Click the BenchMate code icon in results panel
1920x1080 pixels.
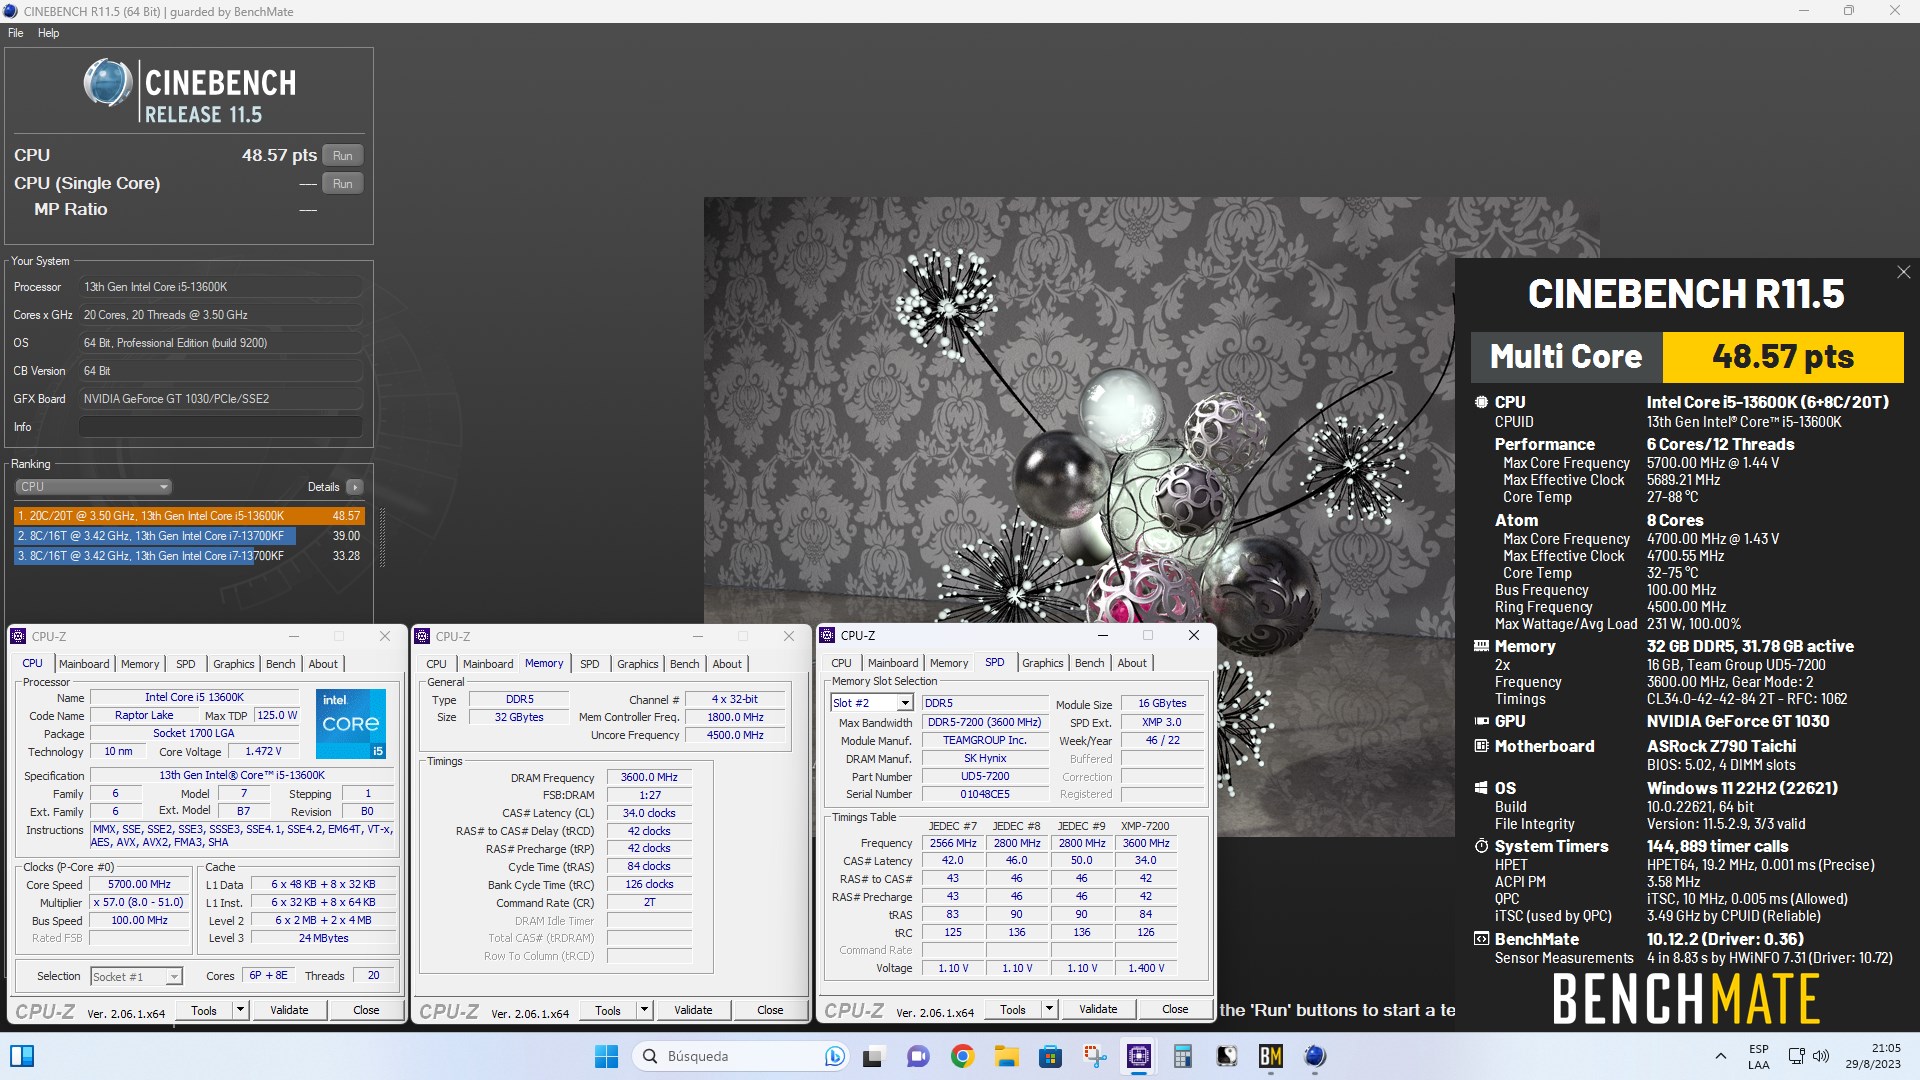tap(1481, 939)
